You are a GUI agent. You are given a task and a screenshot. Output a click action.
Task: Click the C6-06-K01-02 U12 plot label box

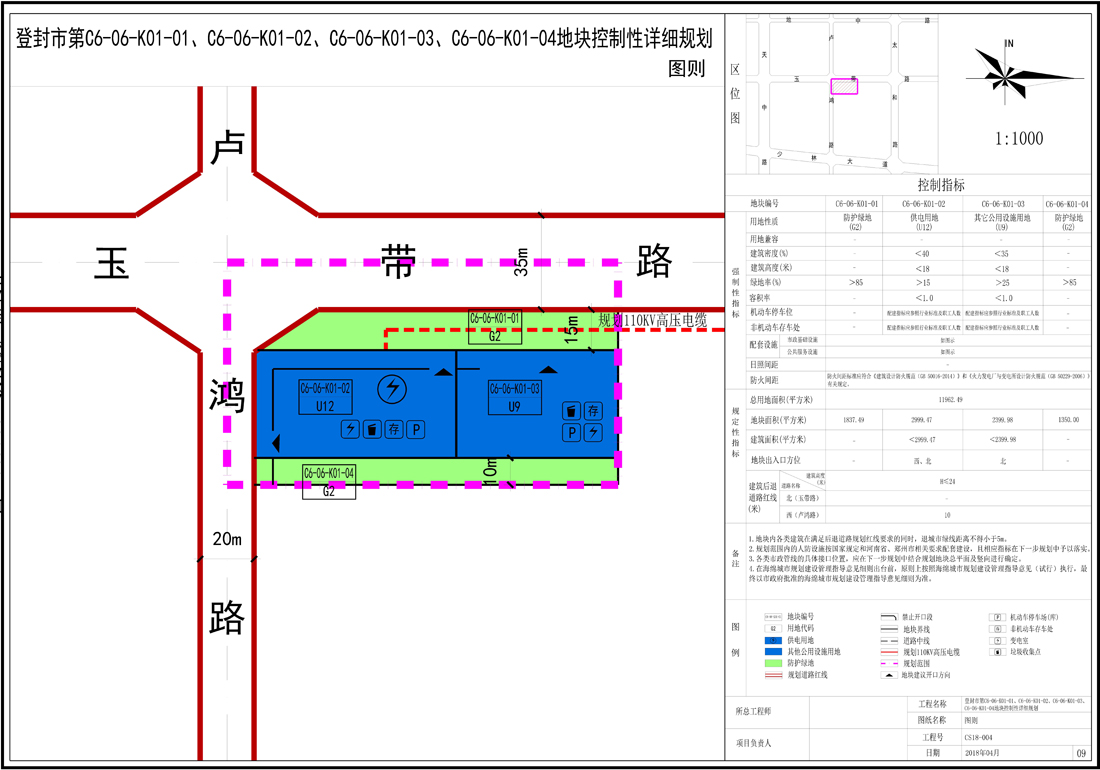[326, 397]
